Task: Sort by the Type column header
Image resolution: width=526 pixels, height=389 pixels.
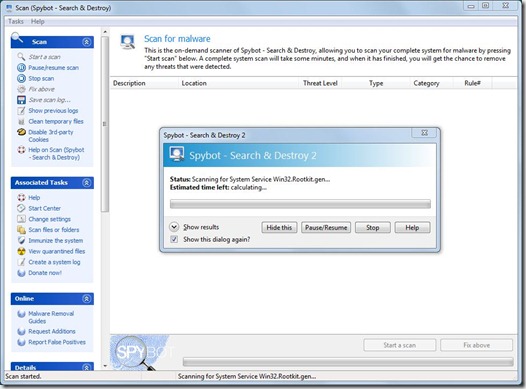Action: pos(376,83)
